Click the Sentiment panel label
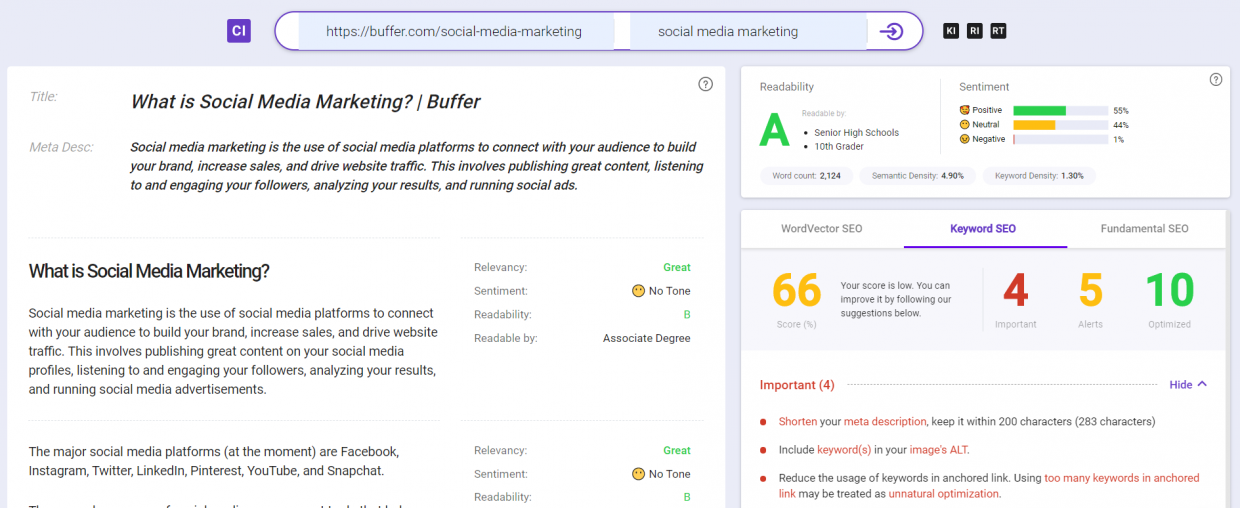 click(984, 87)
